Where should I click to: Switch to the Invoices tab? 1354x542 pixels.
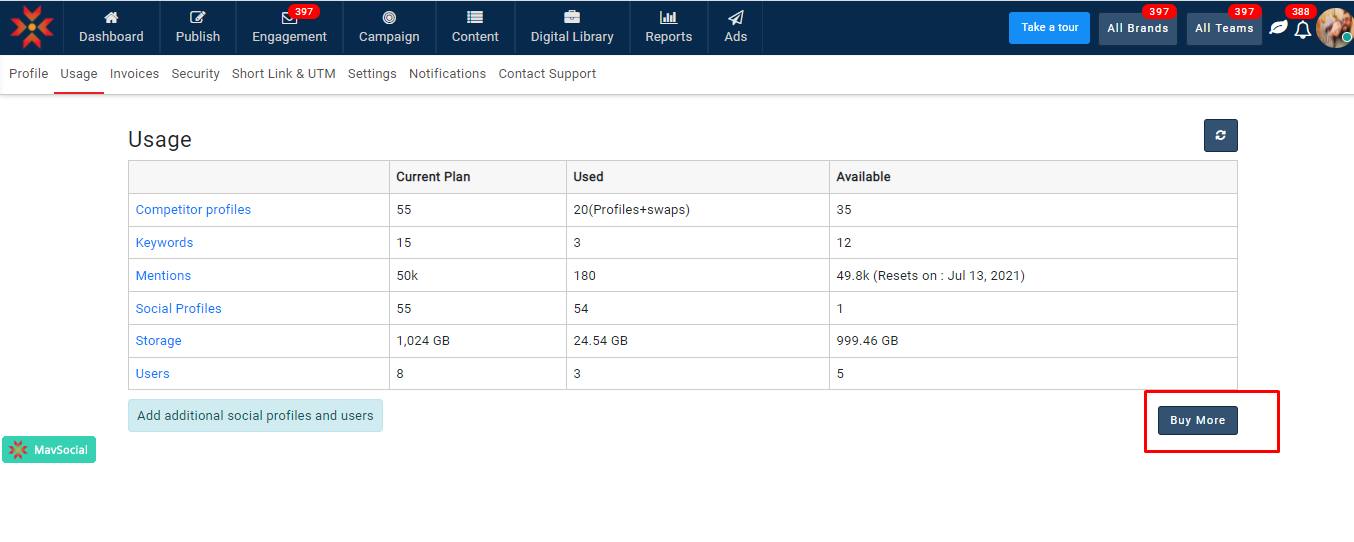[134, 74]
